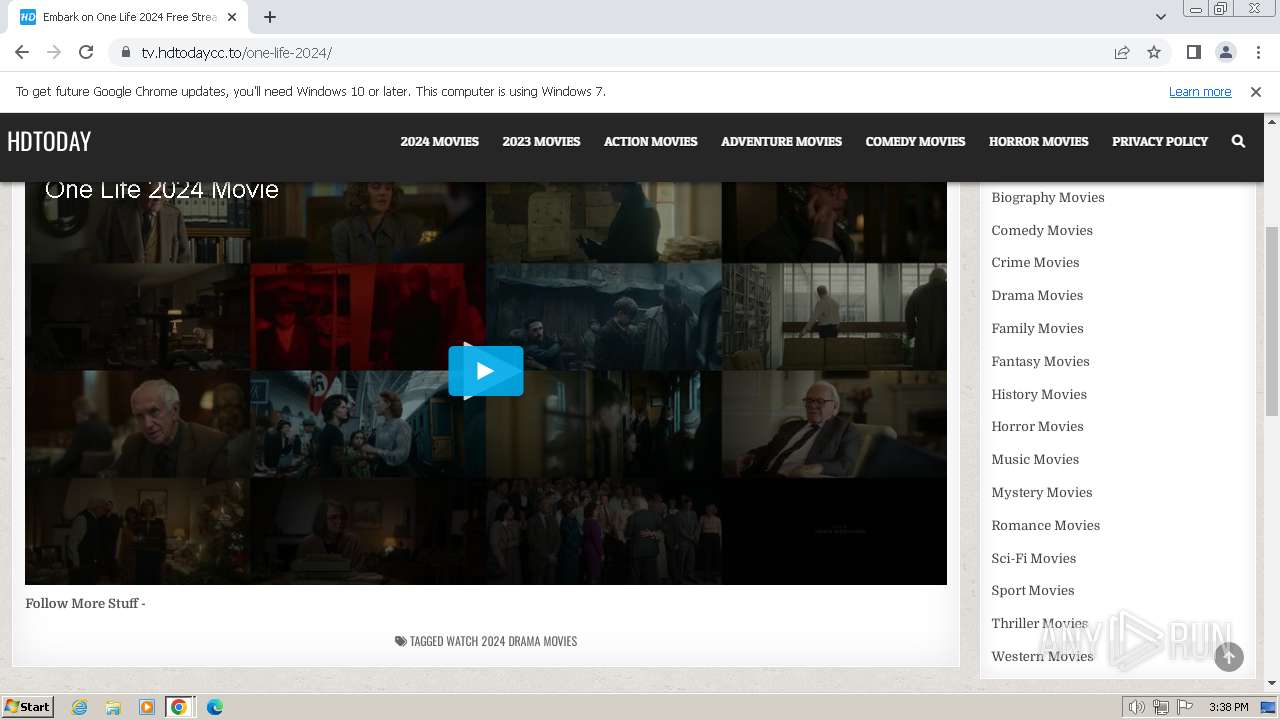Bookmark this page with the star icon
Screen dimensions: 1280x720
[x=1154, y=52]
